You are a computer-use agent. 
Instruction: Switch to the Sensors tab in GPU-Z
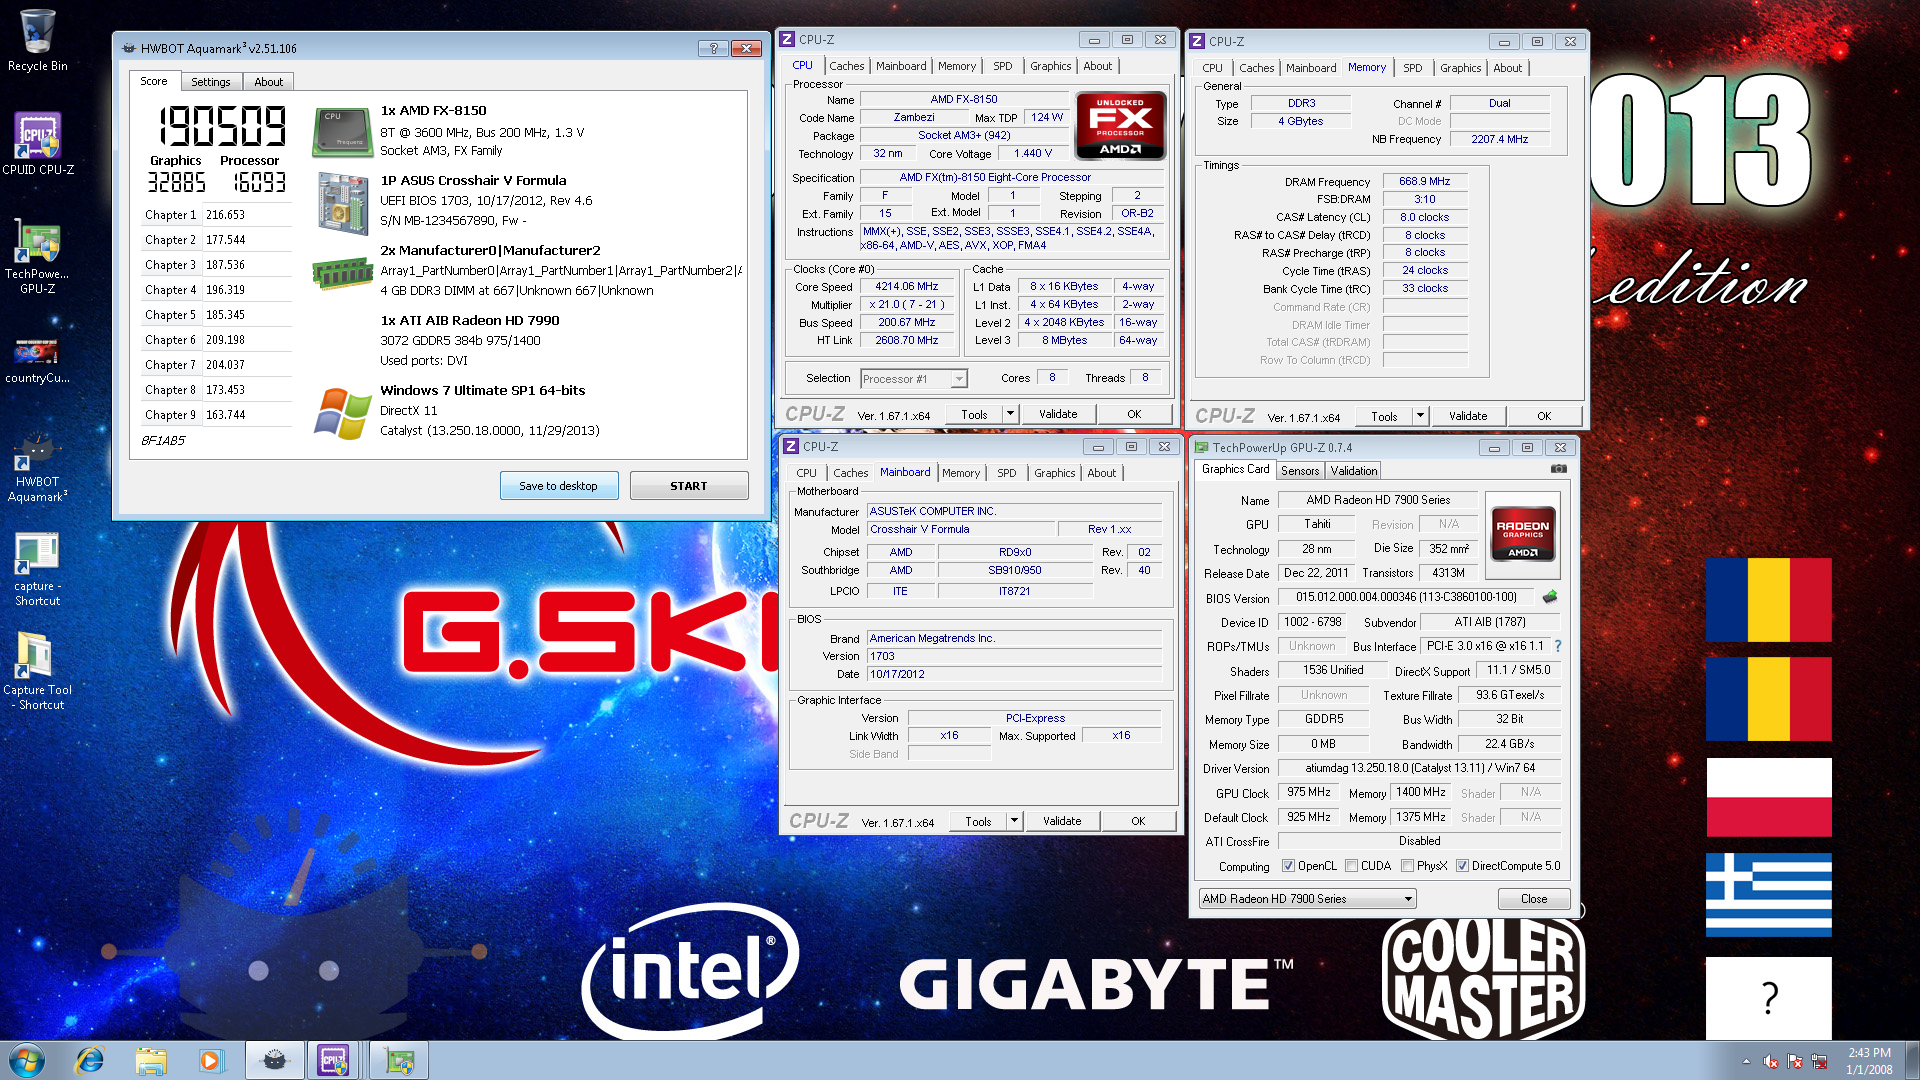click(x=1299, y=471)
